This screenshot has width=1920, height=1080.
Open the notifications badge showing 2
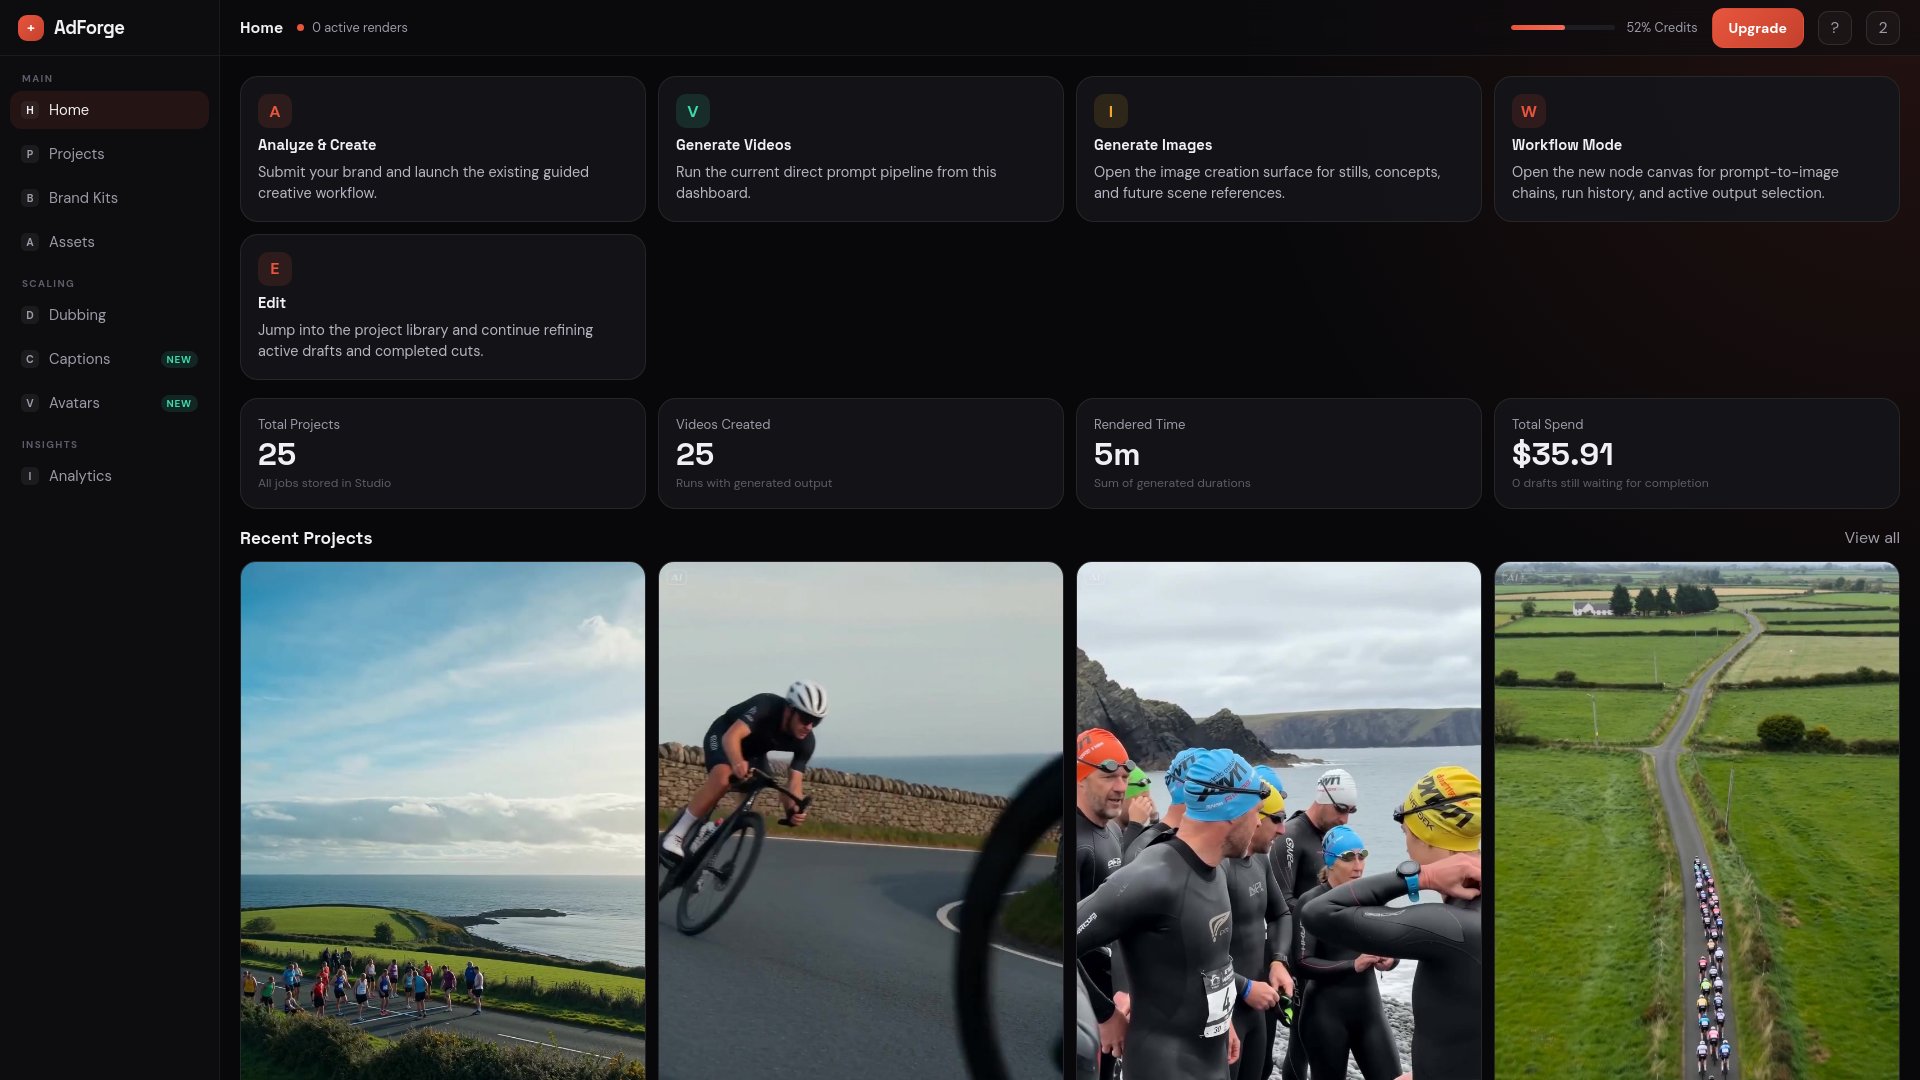tap(1883, 28)
